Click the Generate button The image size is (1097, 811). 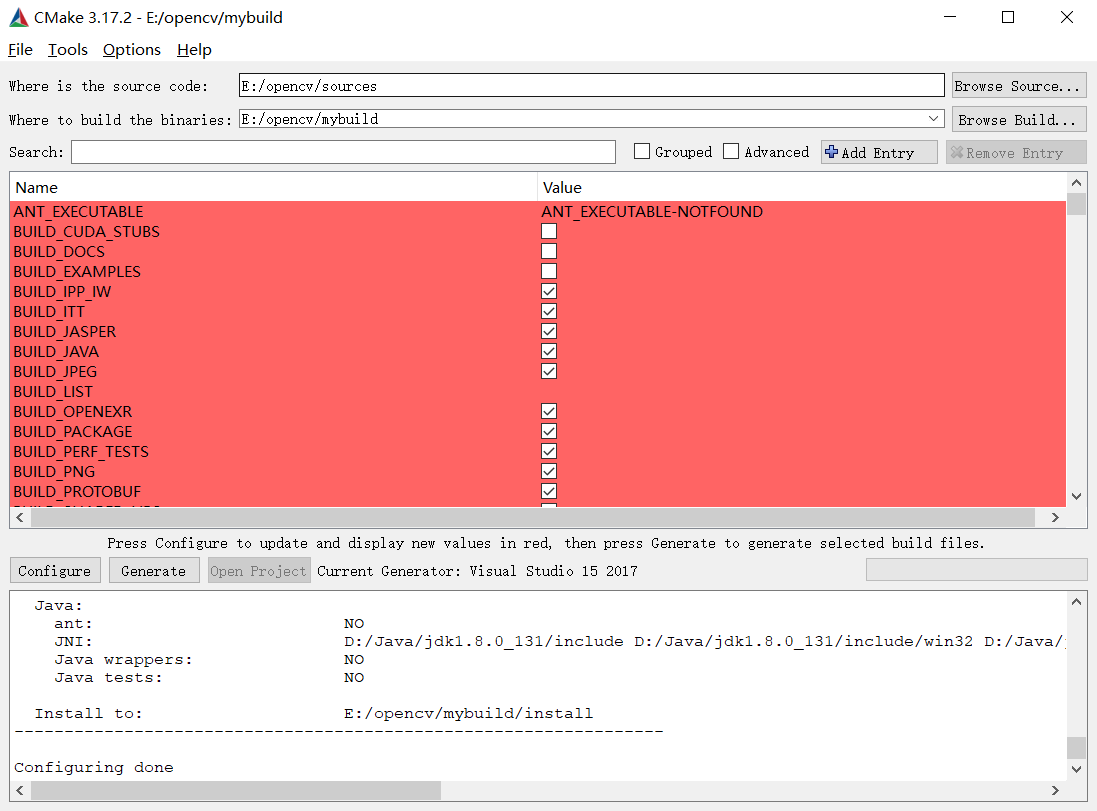pos(154,571)
